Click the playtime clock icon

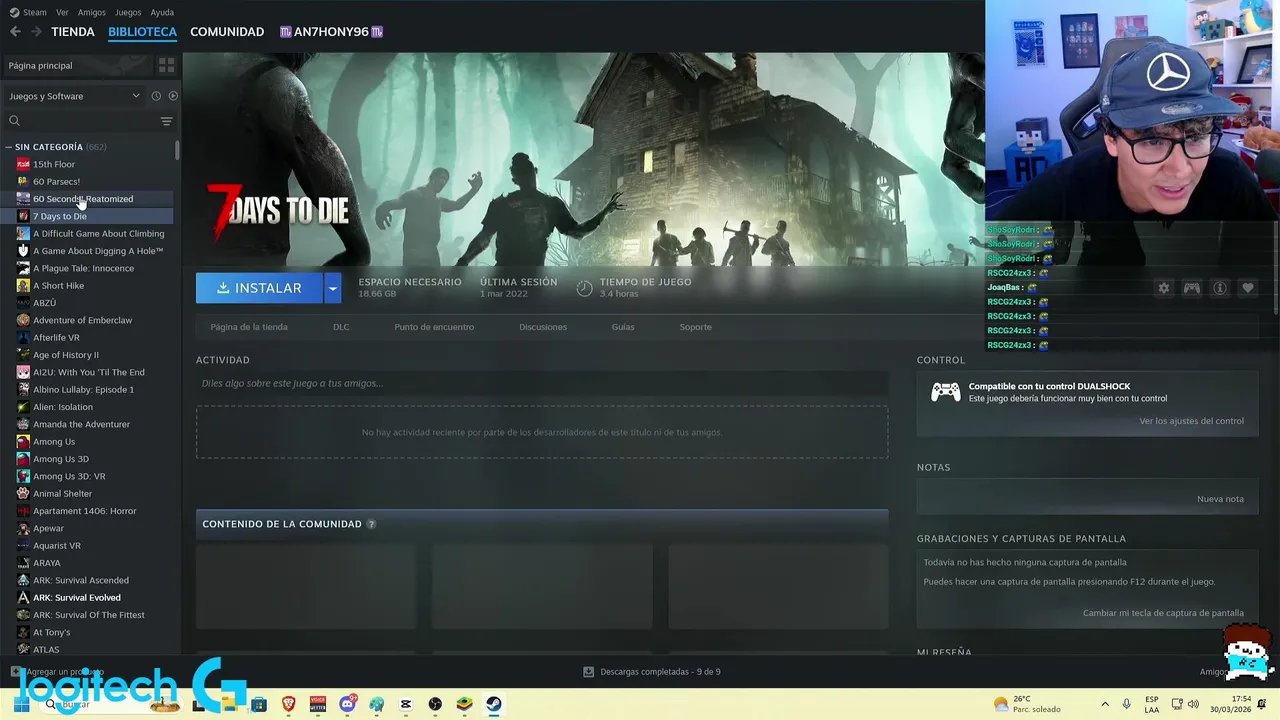pos(585,288)
